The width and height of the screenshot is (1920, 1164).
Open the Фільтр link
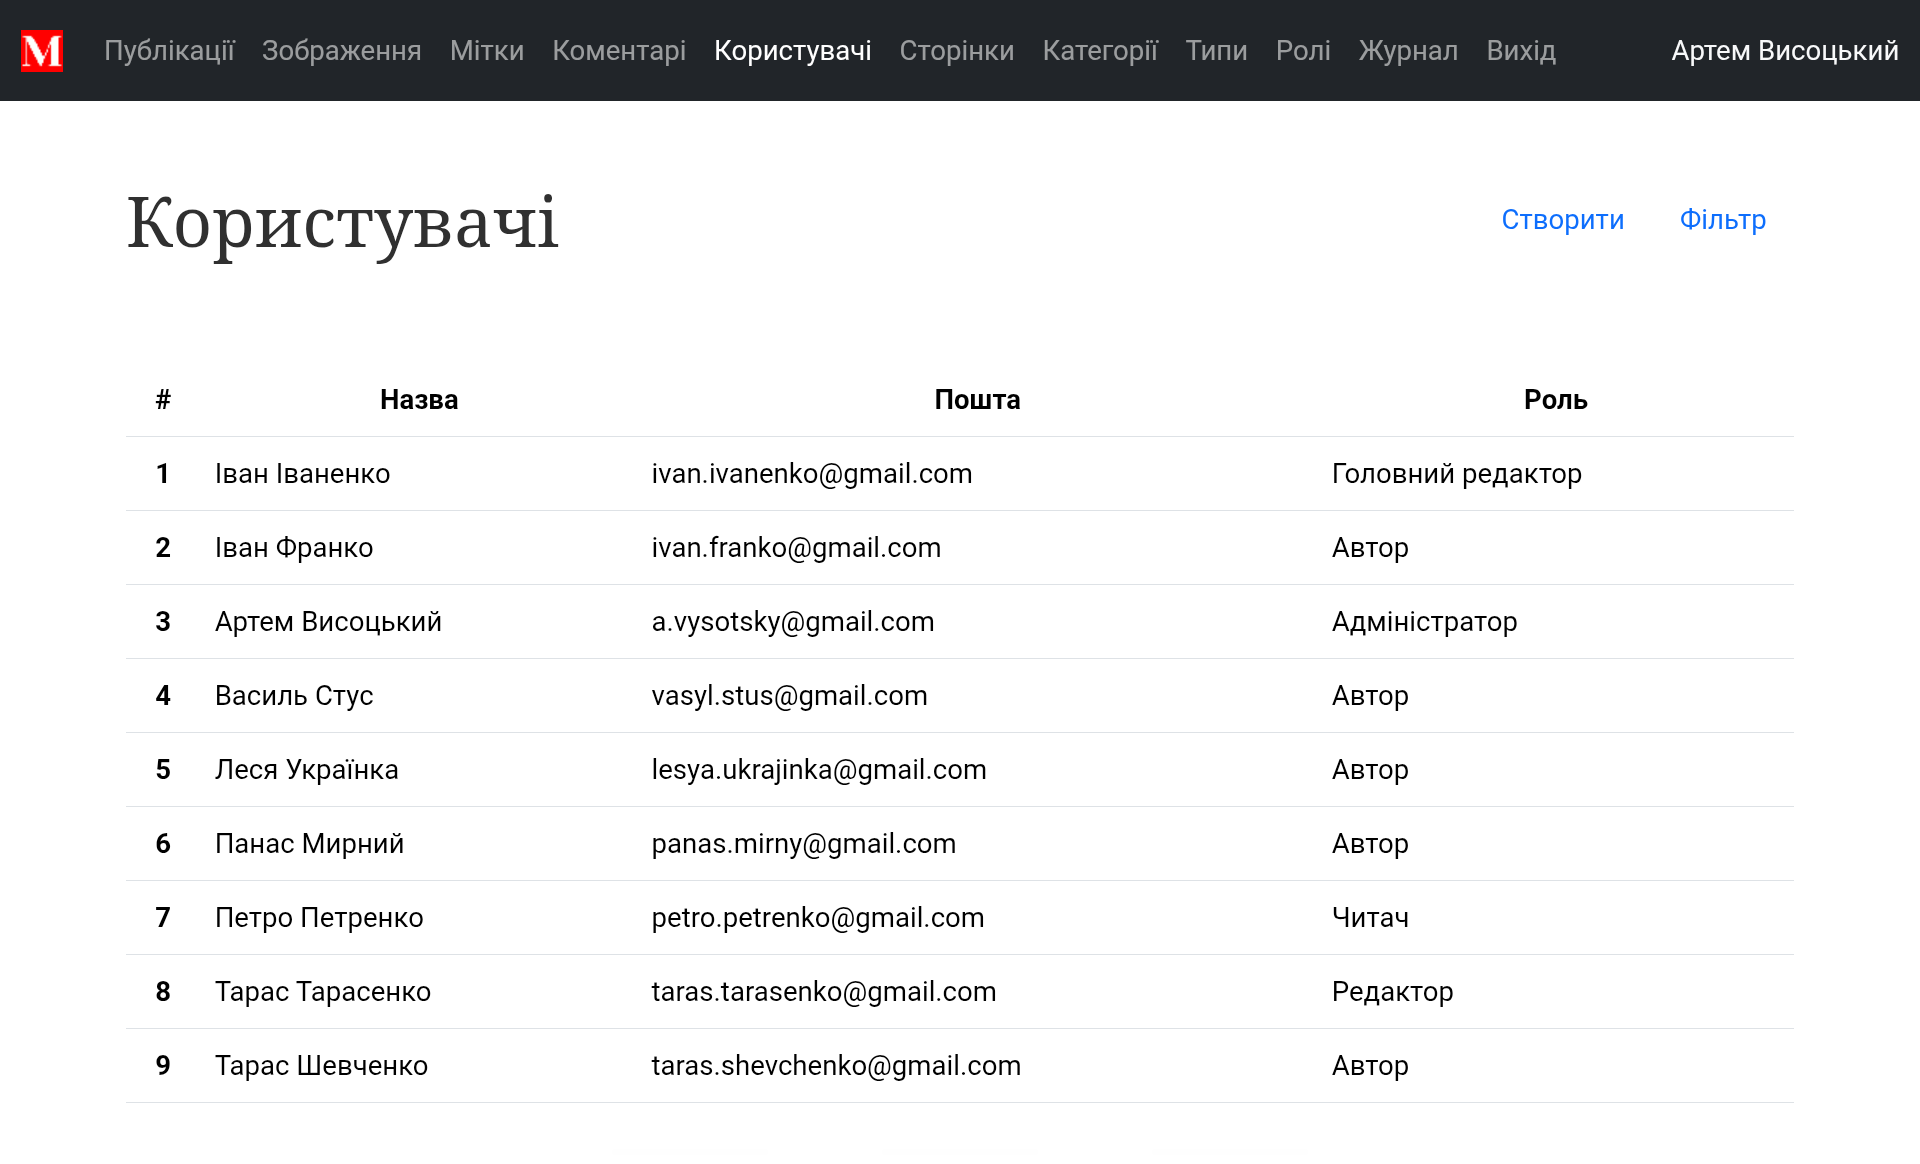[x=1722, y=220]
